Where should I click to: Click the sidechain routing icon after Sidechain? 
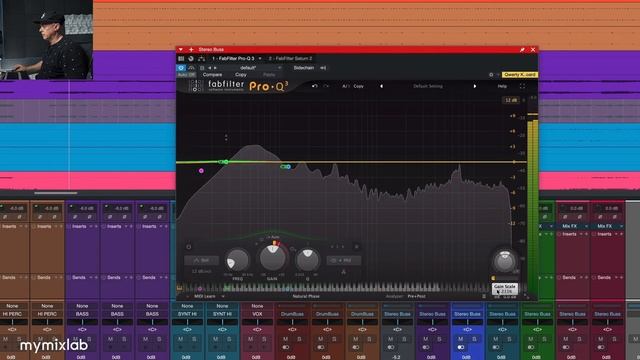[323, 68]
